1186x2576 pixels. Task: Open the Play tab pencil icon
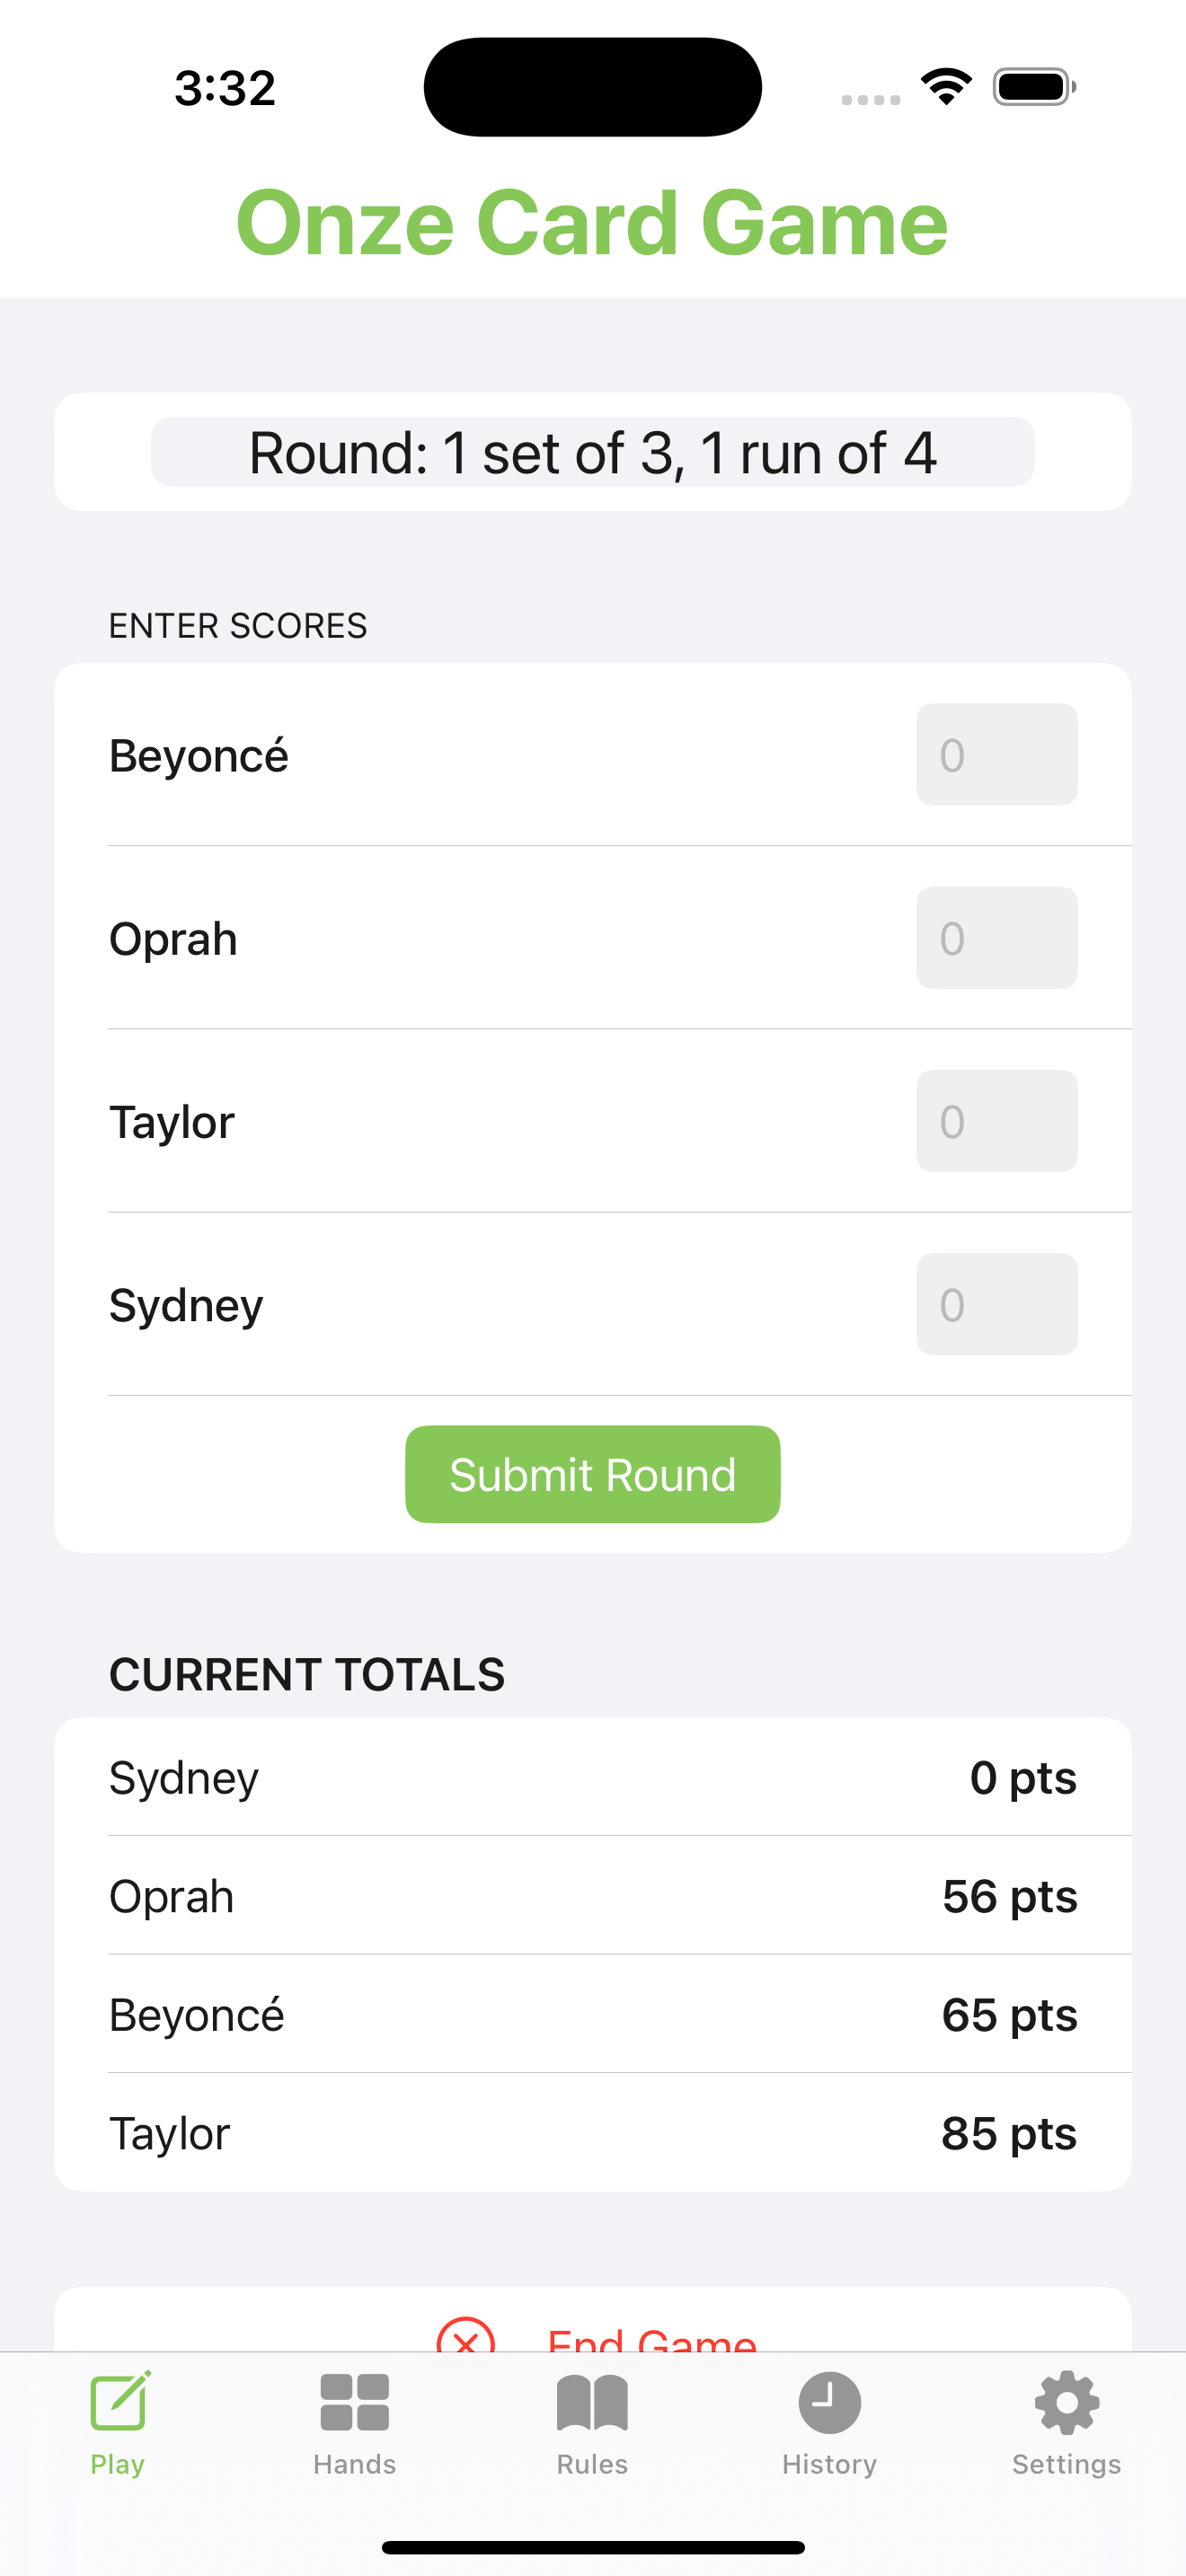click(x=120, y=2400)
